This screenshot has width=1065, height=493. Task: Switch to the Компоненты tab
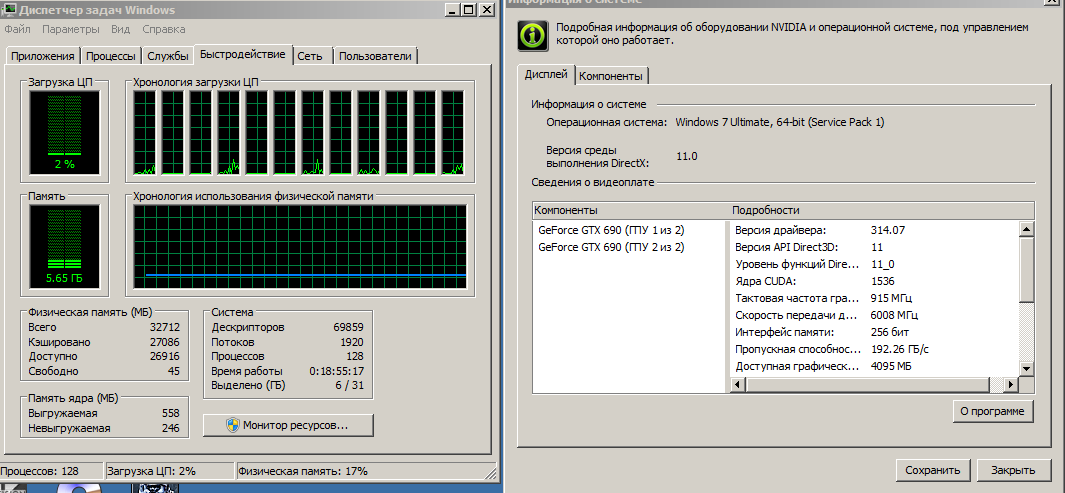(x=611, y=76)
